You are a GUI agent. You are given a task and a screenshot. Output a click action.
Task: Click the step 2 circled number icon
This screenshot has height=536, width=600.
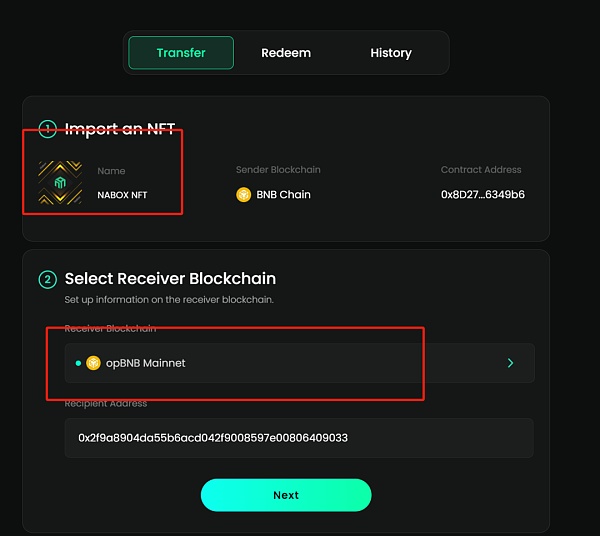[x=47, y=279]
